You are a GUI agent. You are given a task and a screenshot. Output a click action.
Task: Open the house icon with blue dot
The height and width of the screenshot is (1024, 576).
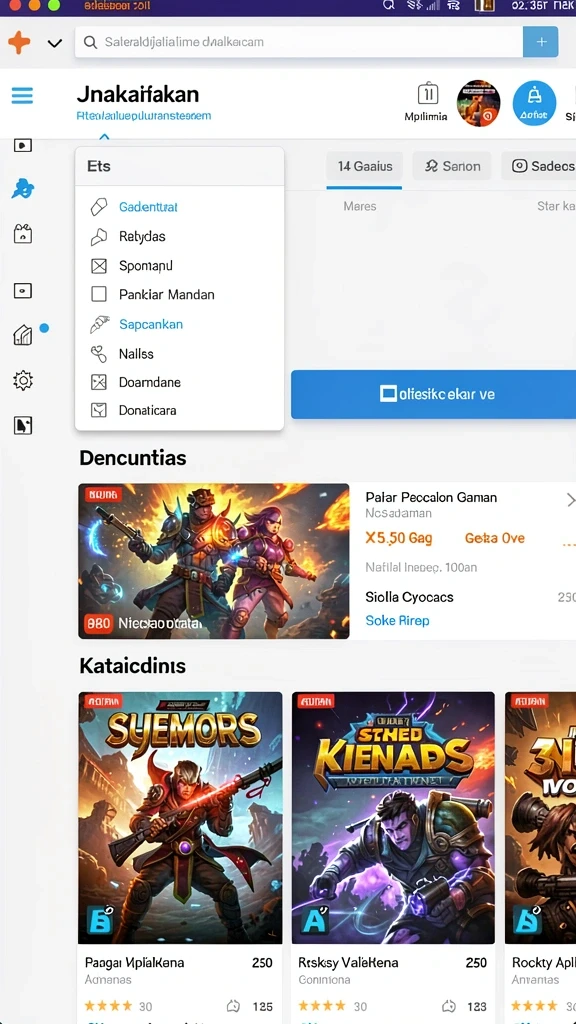pyautogui.click(x=23, y=335)
